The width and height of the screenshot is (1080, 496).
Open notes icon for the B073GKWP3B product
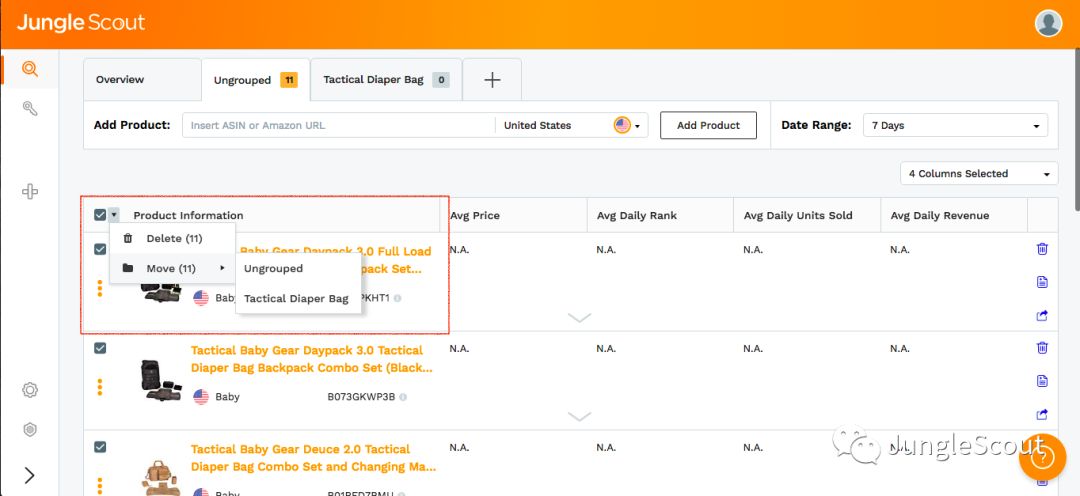(x=1042, y=381)
